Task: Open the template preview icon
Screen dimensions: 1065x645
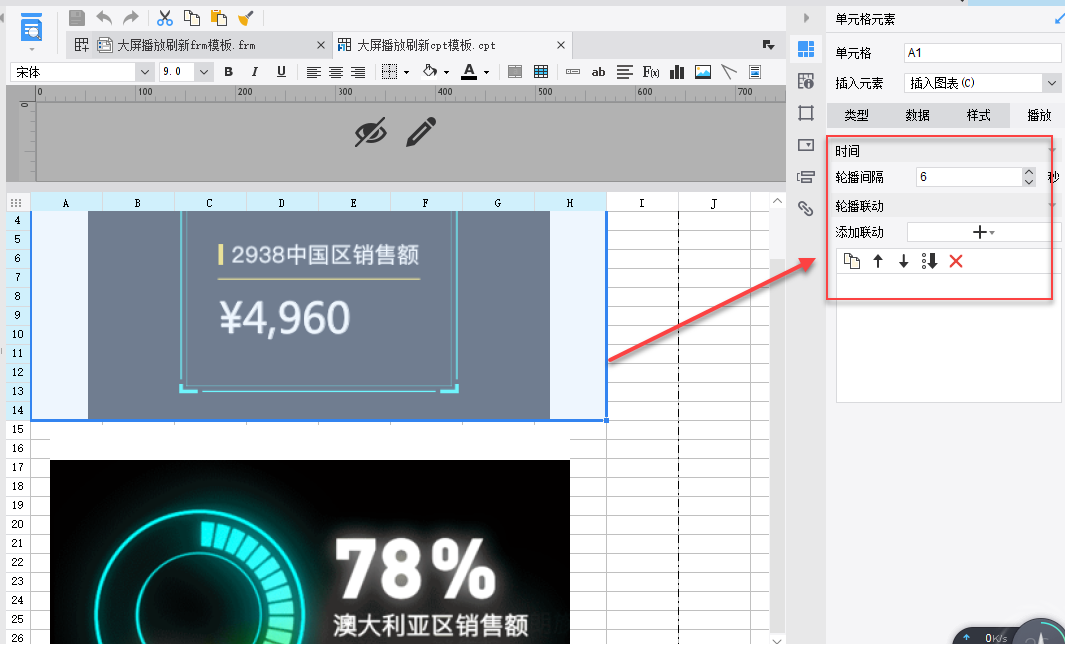Action: tap(31, 29)
